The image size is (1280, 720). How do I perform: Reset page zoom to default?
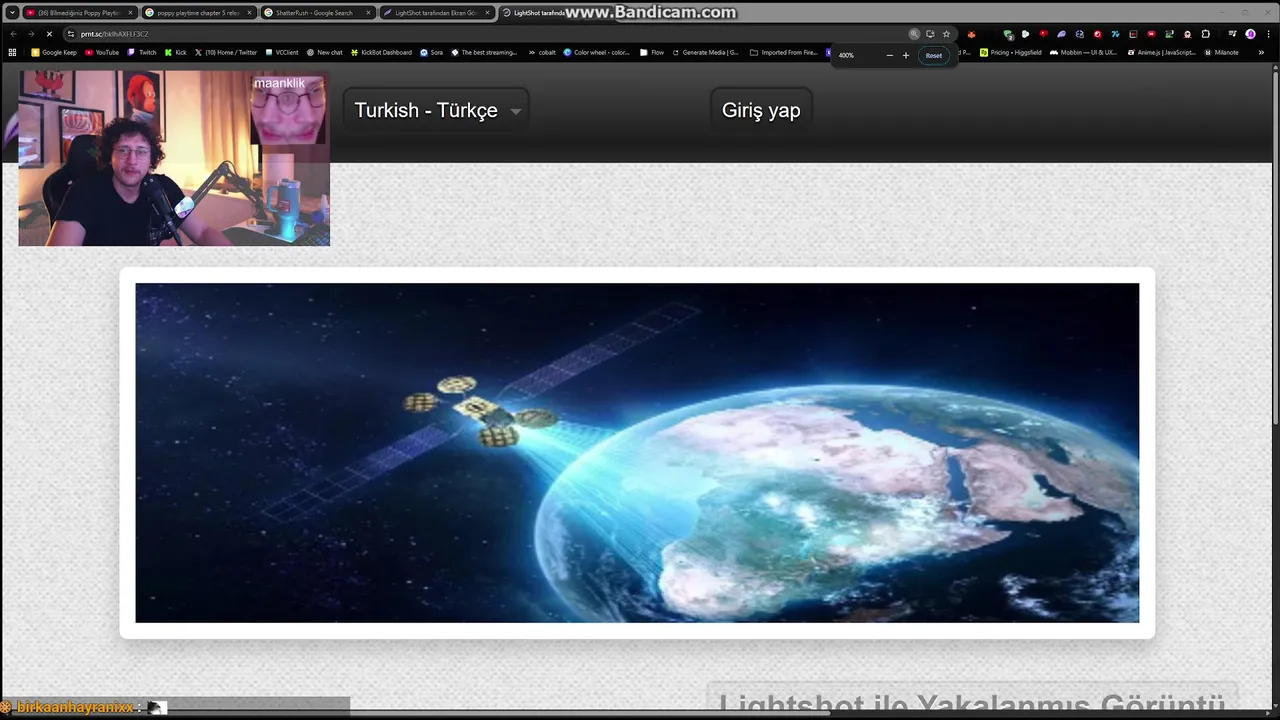[933, 55]
